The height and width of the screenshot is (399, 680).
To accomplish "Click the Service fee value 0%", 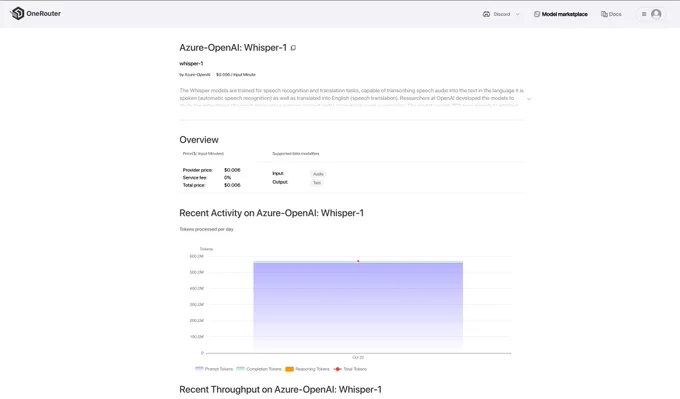I will coord(227,177).
